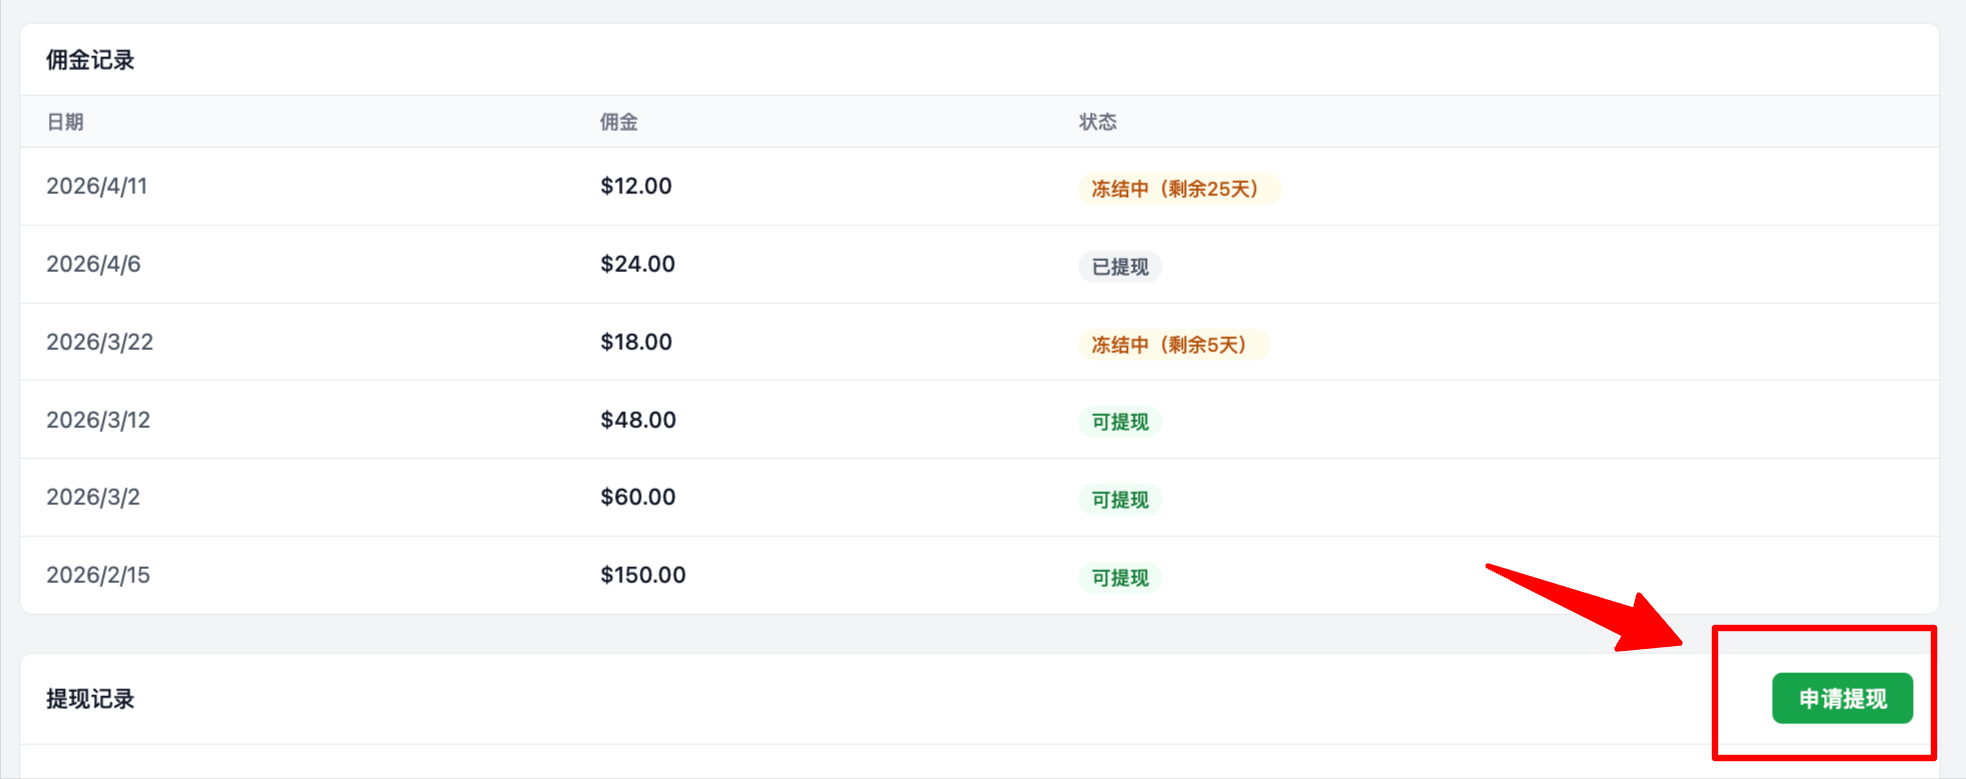Click the 佣金记录 section title

pos(90,60)
